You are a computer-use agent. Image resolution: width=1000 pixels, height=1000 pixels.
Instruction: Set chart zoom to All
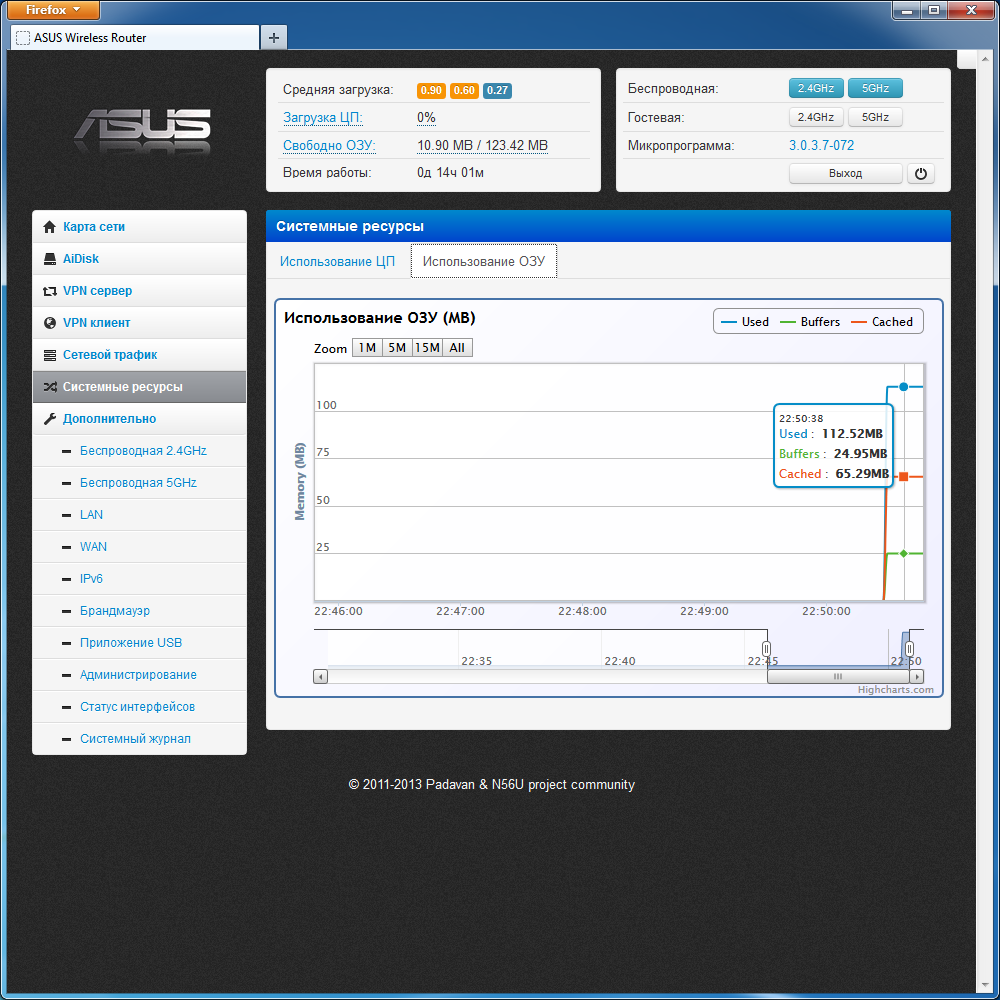coord(457,348)
